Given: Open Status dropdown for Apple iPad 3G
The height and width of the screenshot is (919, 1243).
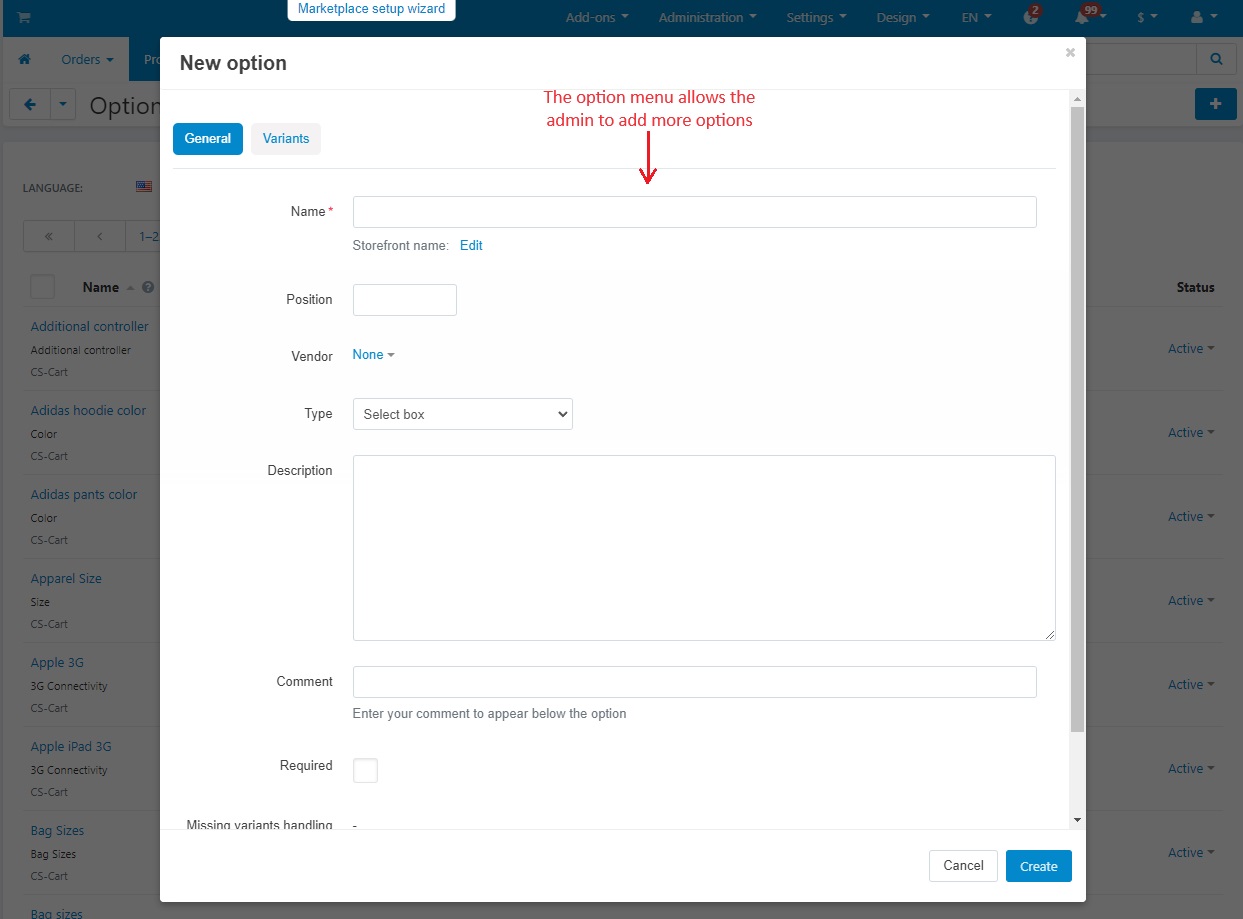Looking at the screenshot, I should [x=1191, y=769].
